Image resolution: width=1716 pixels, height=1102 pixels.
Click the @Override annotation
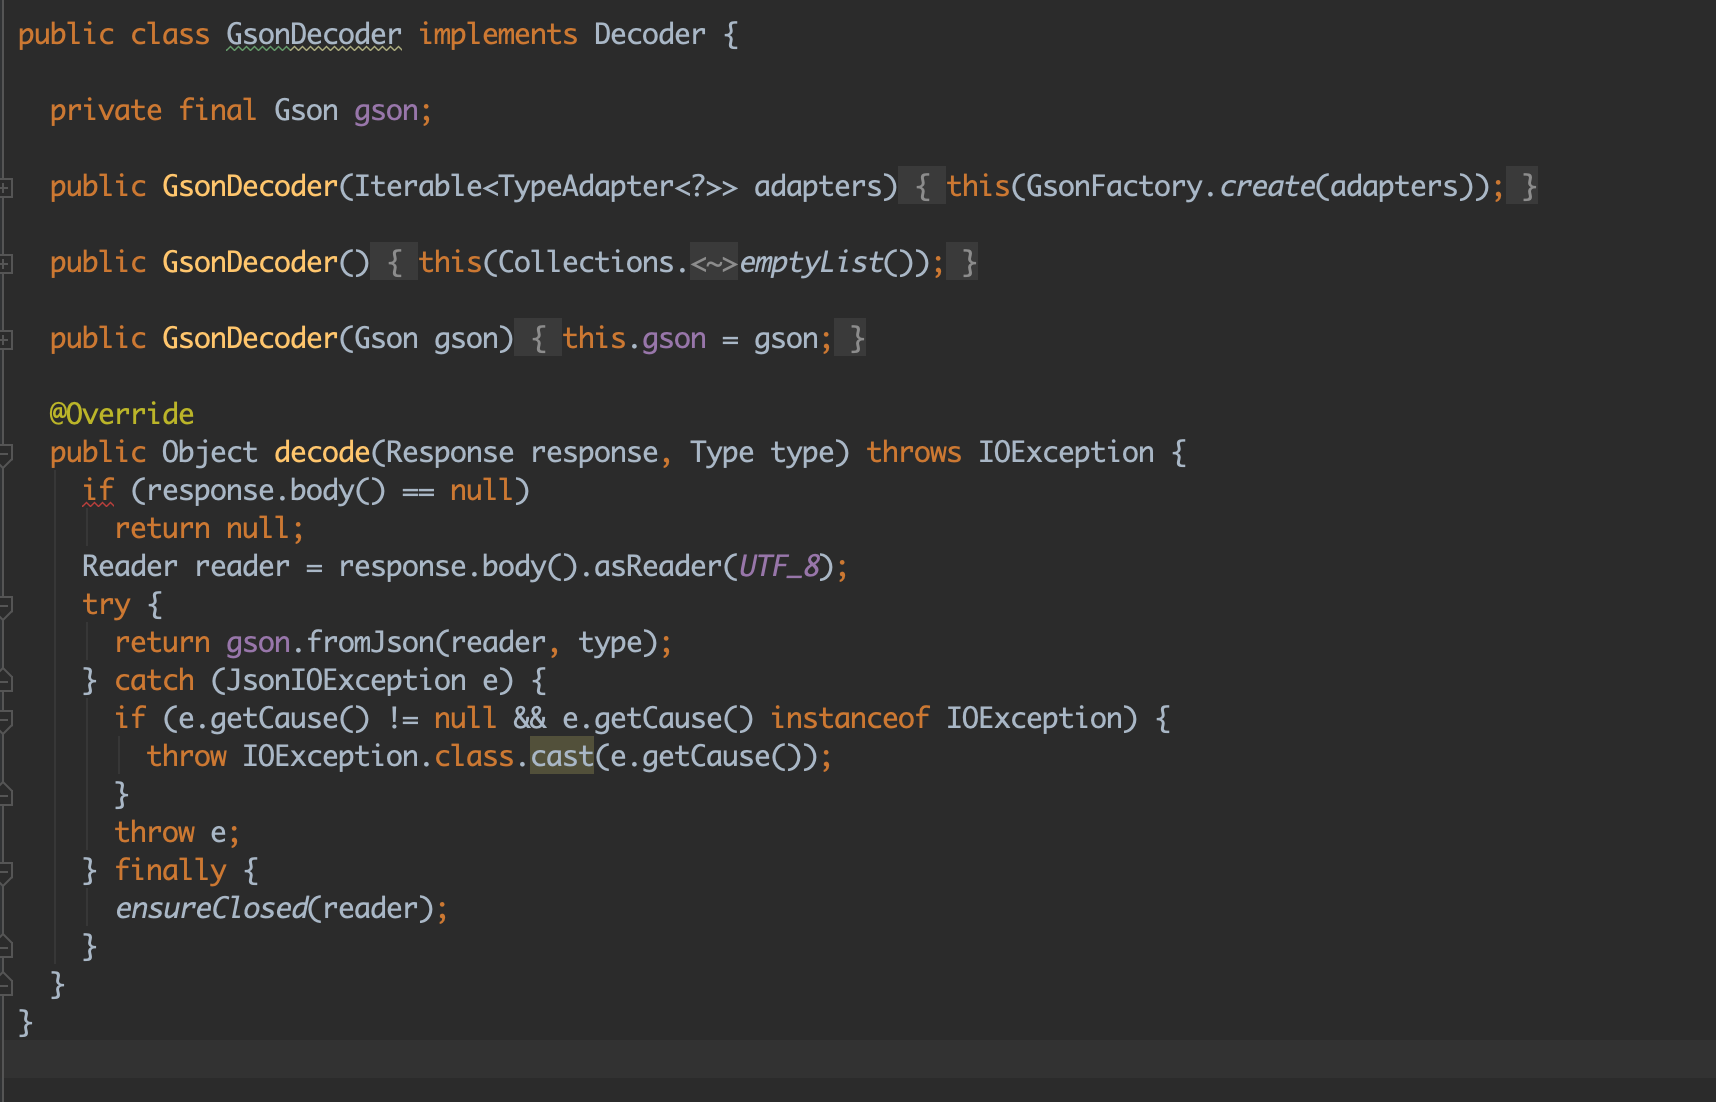point(122,414)
